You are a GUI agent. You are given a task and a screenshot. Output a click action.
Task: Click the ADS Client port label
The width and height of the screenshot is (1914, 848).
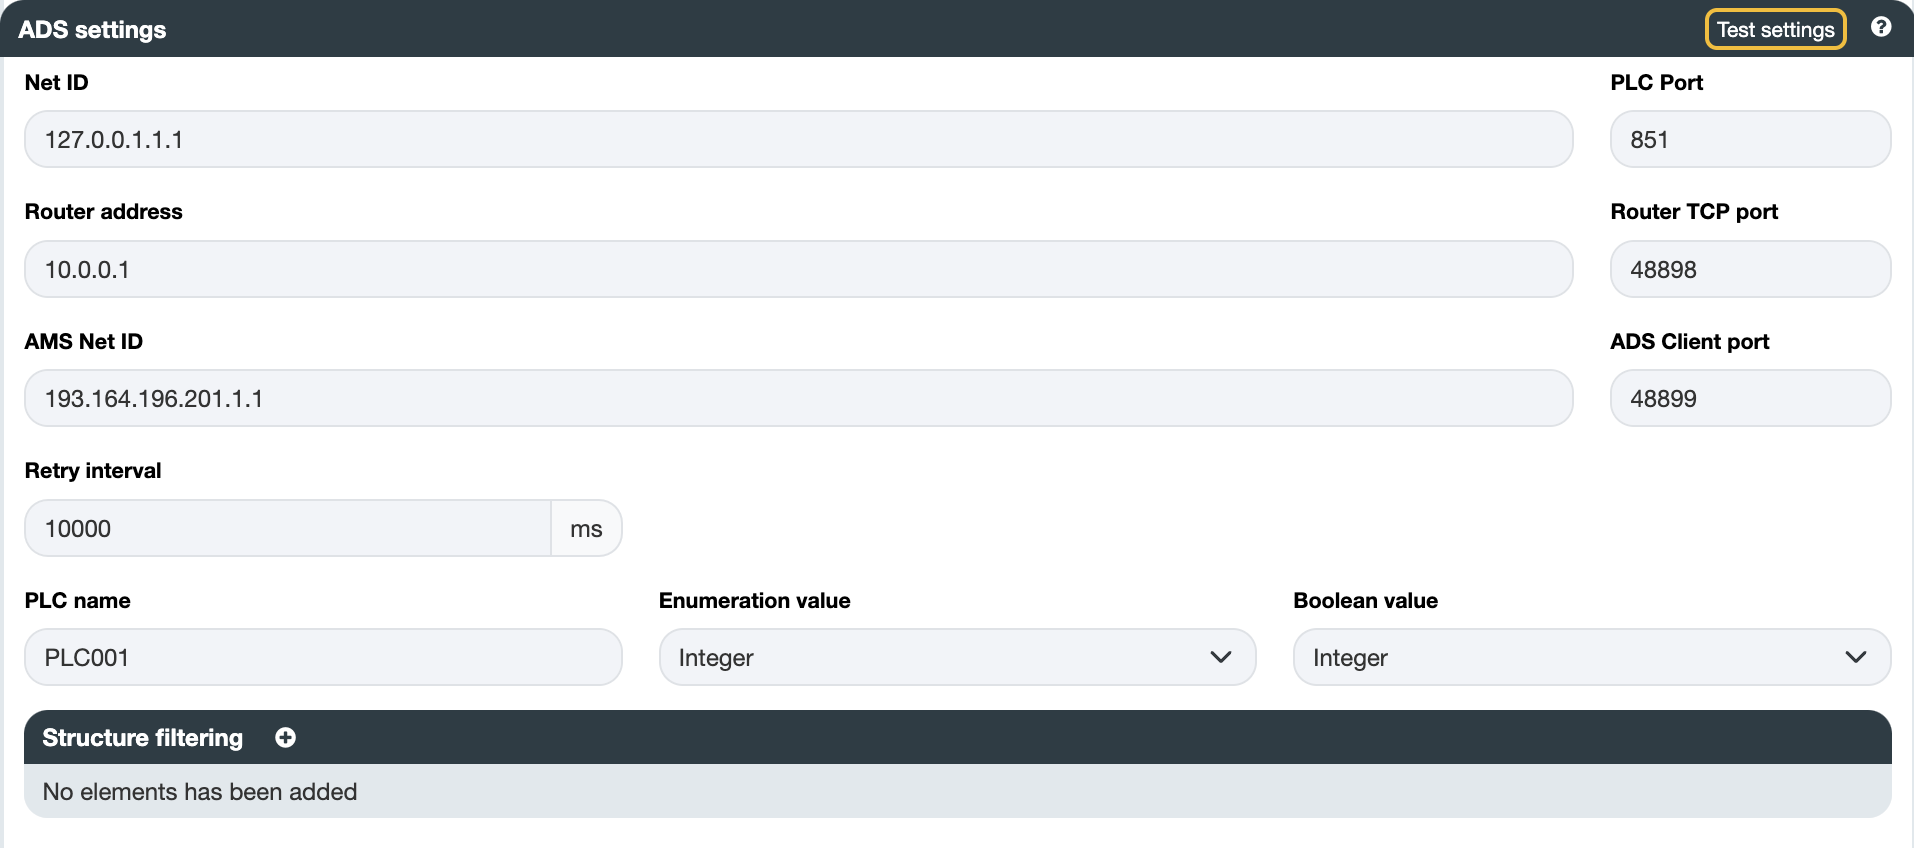point(1689,341)
